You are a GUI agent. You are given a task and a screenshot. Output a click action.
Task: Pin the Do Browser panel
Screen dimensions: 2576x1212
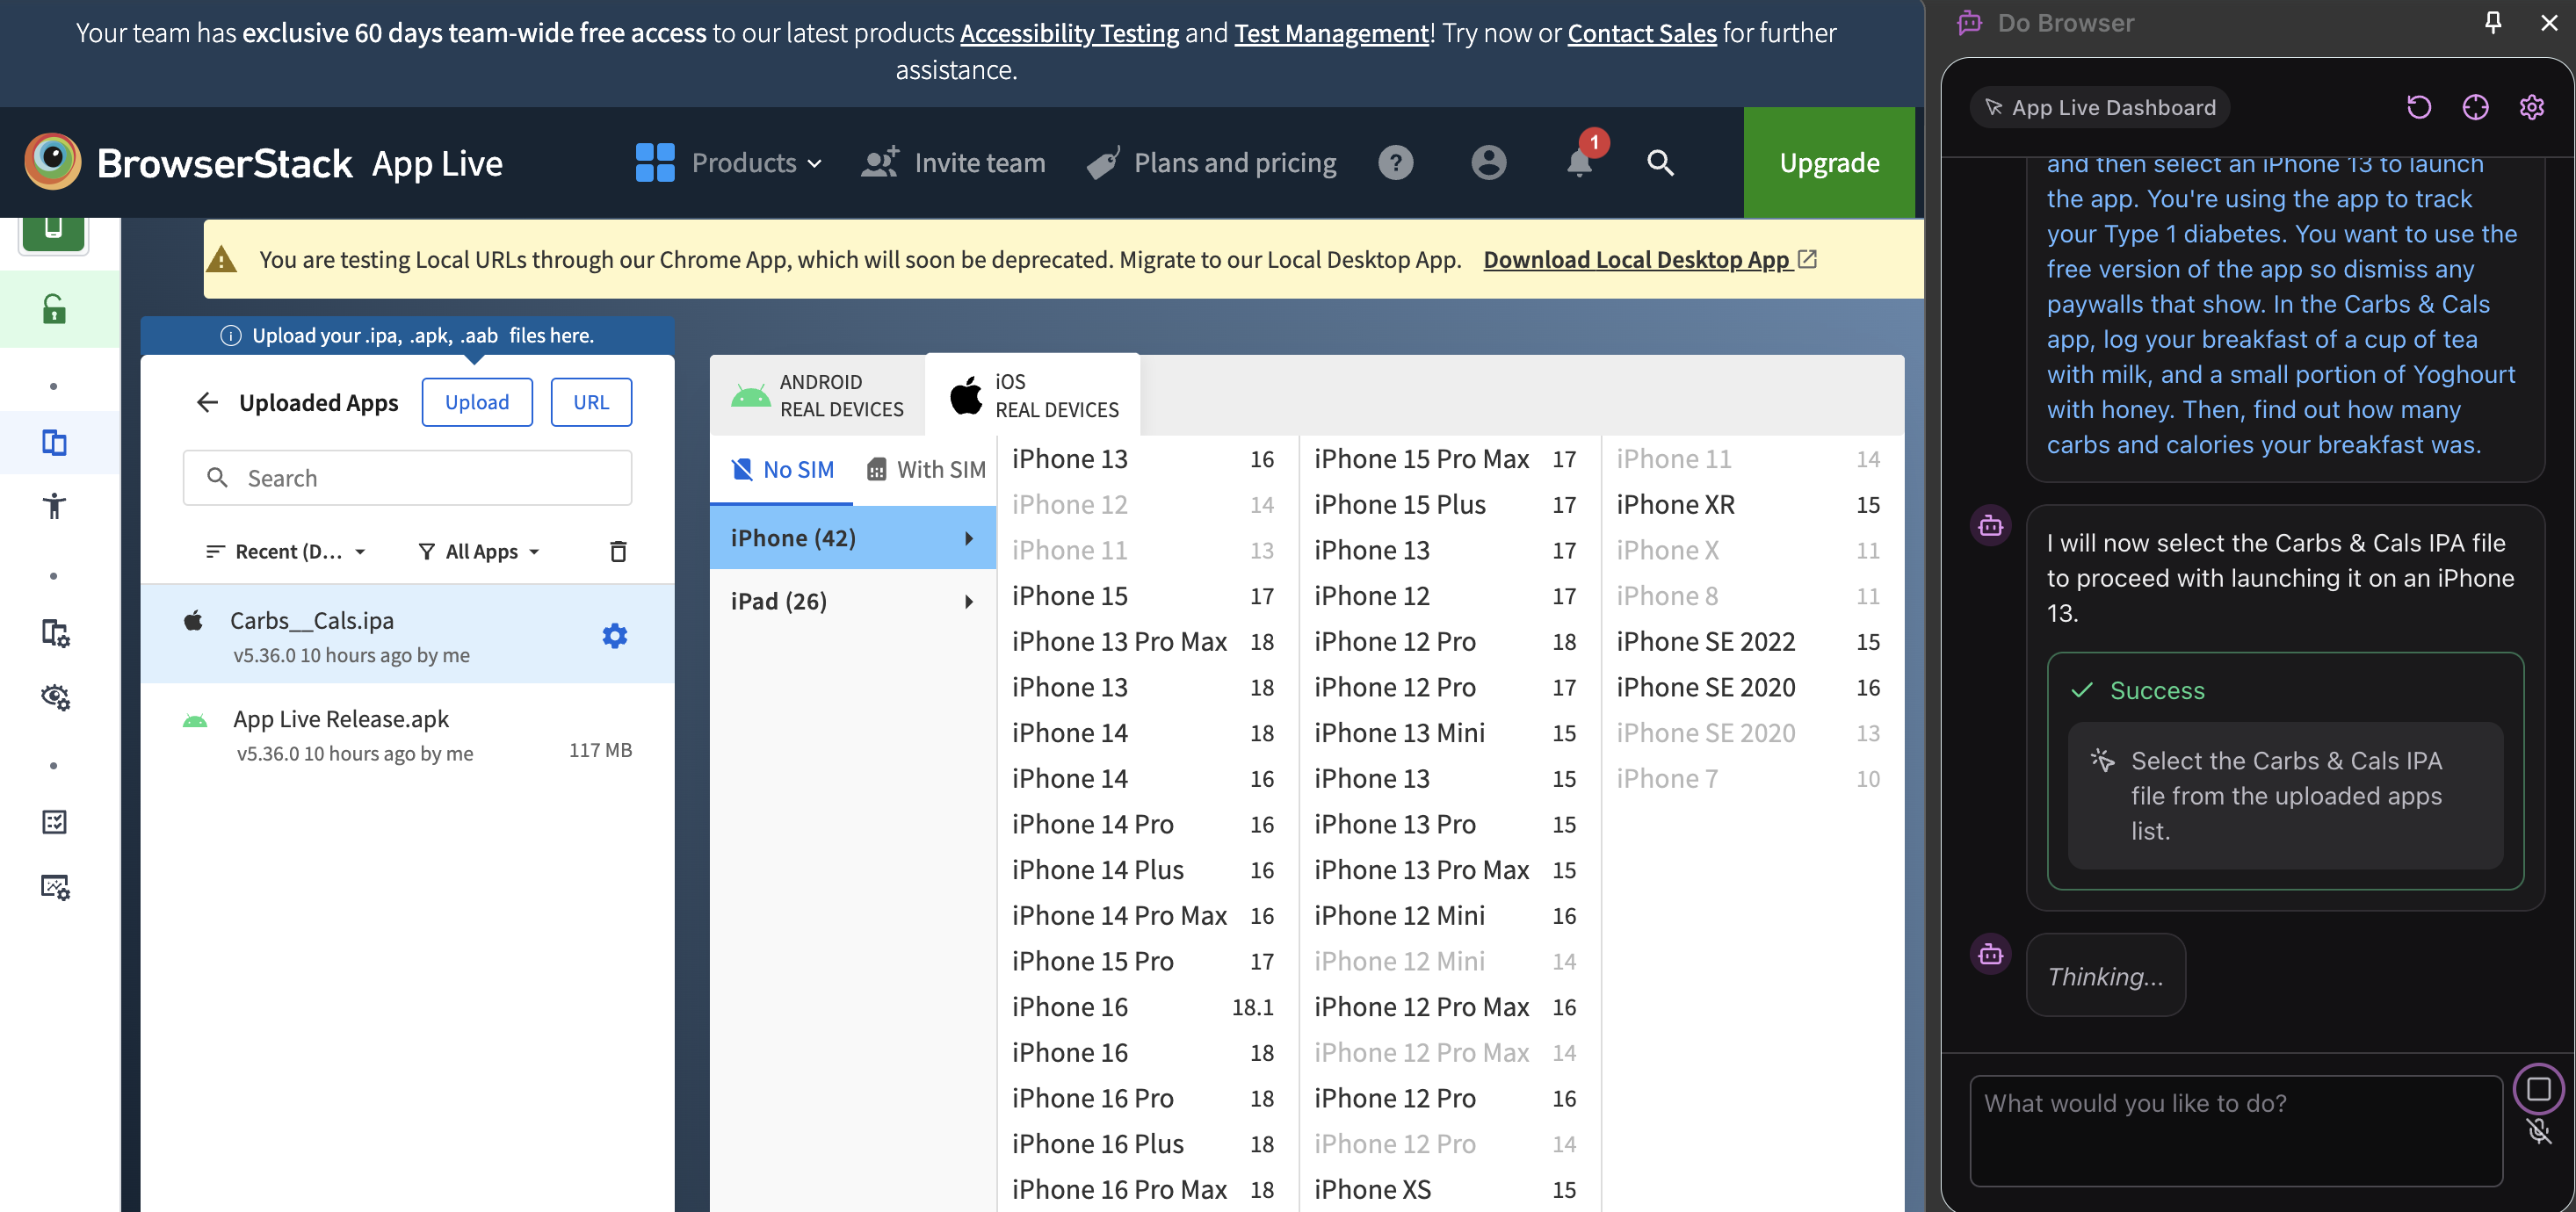coord(2493,22)
